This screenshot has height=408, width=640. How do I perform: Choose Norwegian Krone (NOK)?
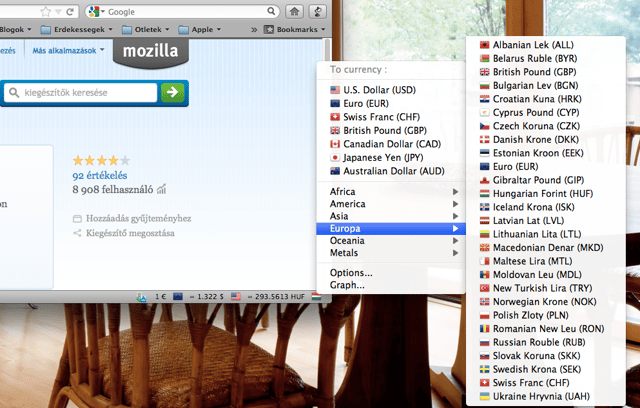coord(545,302)
